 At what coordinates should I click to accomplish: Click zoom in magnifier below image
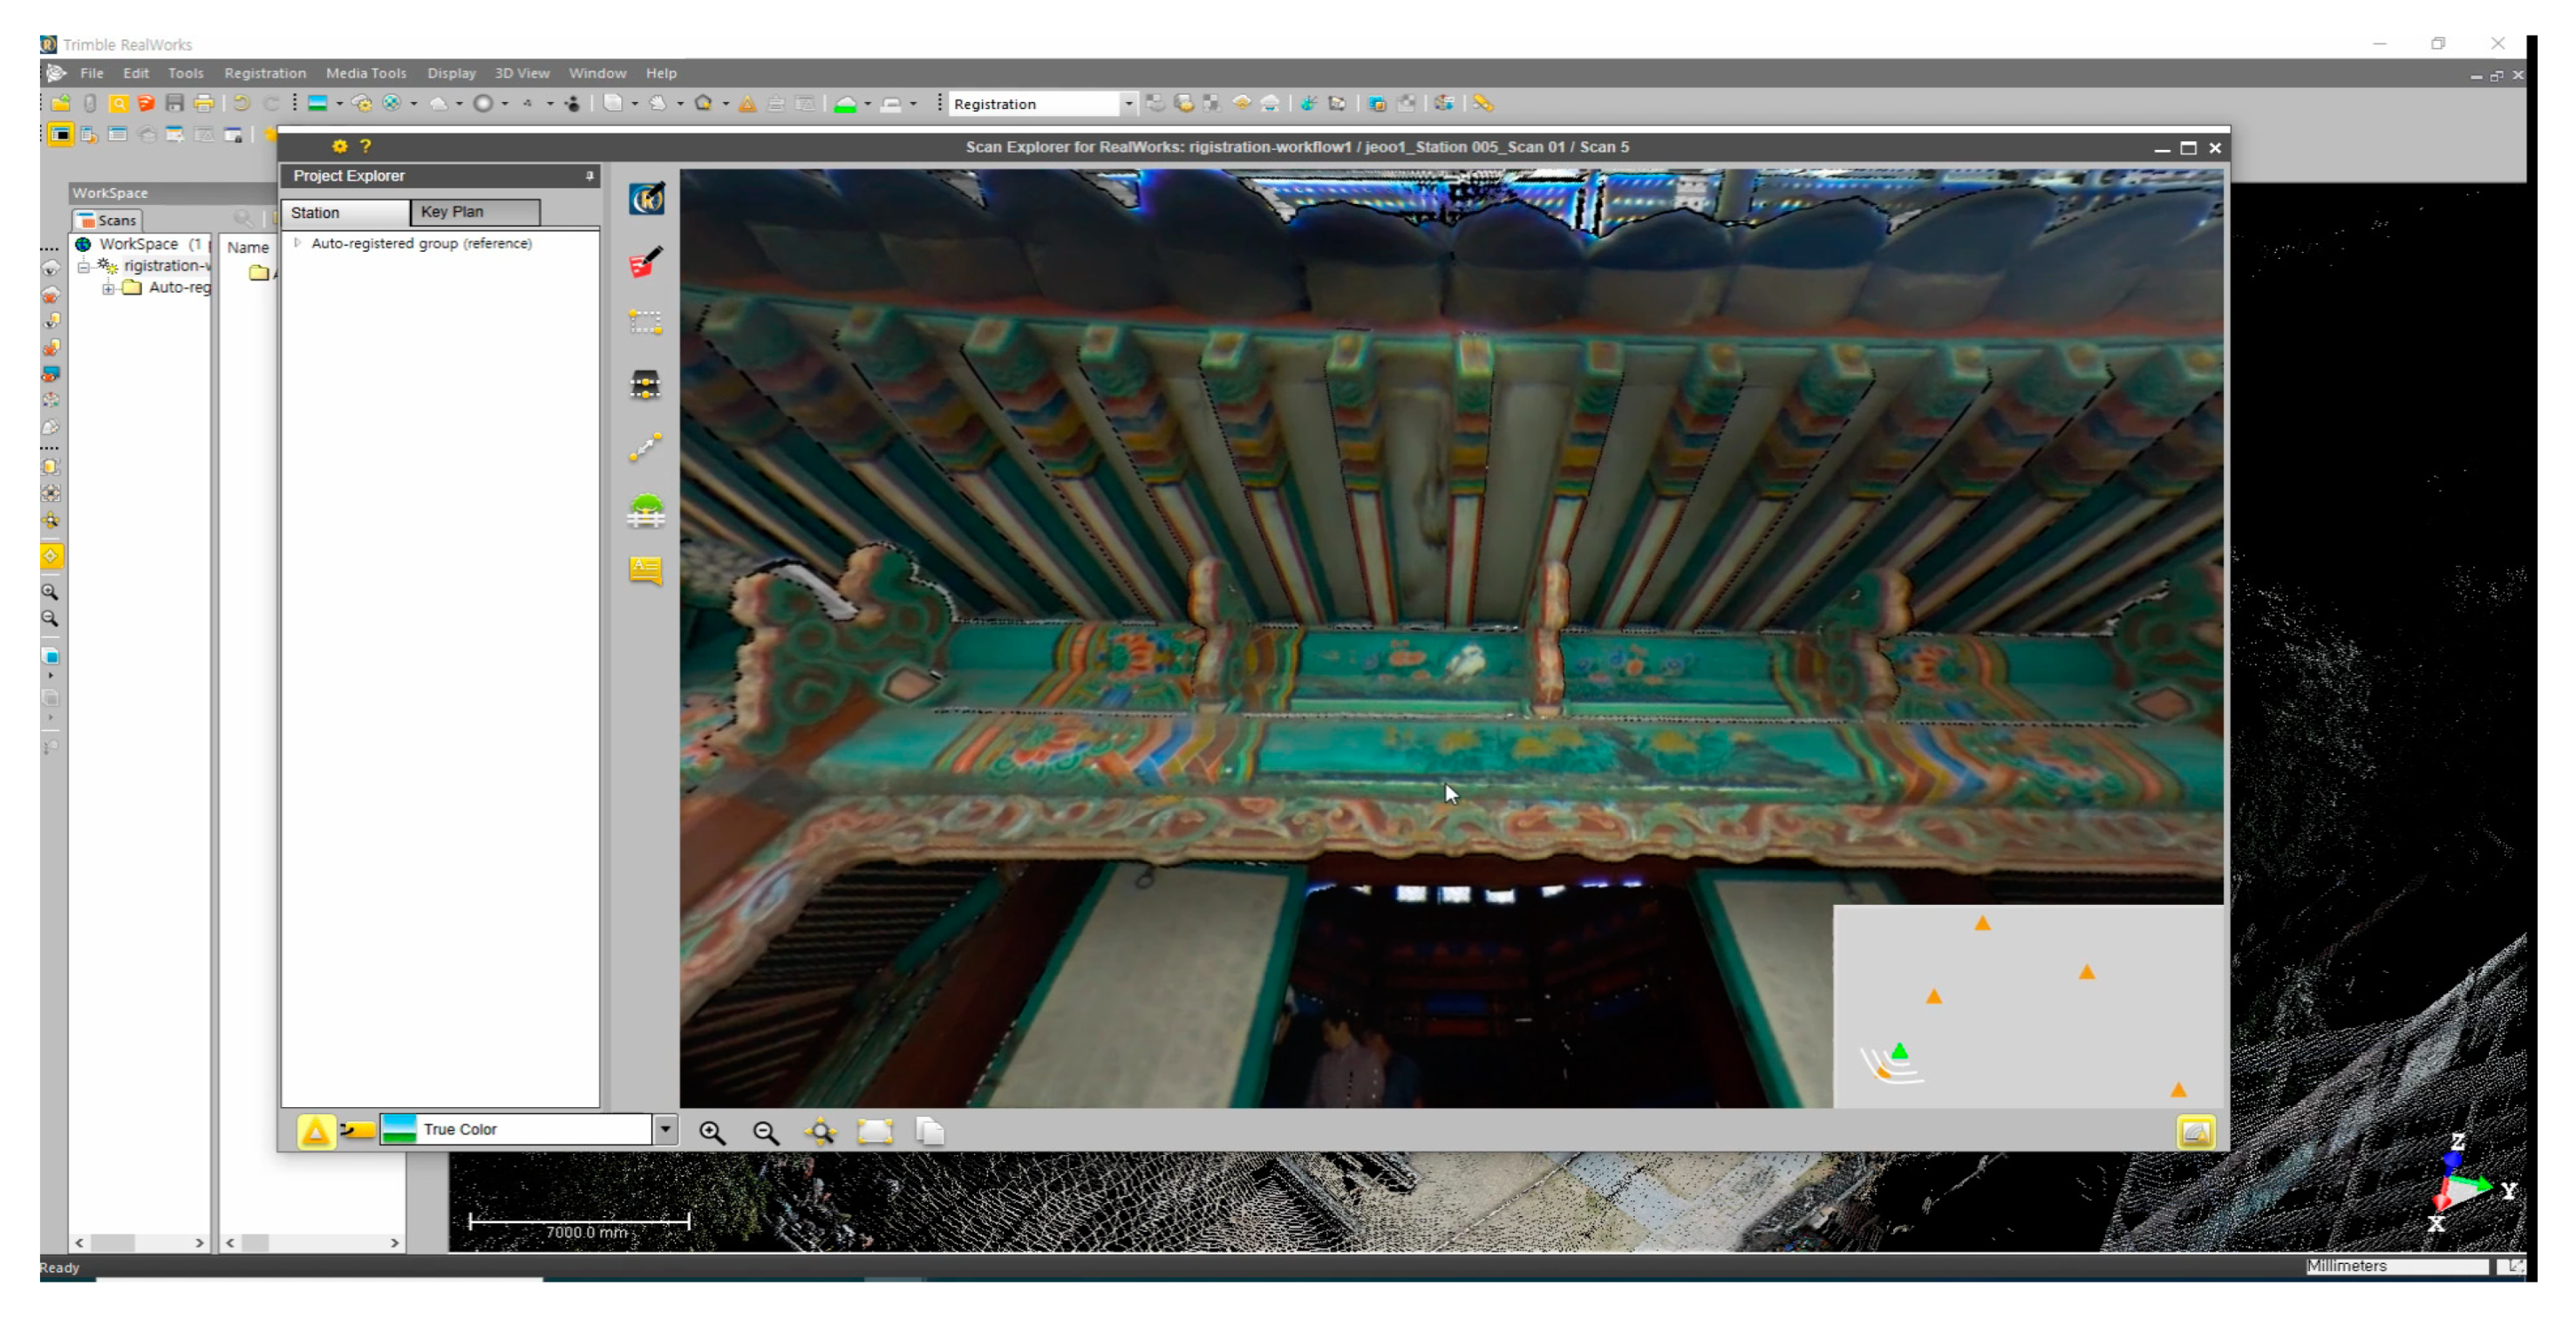712,1131
